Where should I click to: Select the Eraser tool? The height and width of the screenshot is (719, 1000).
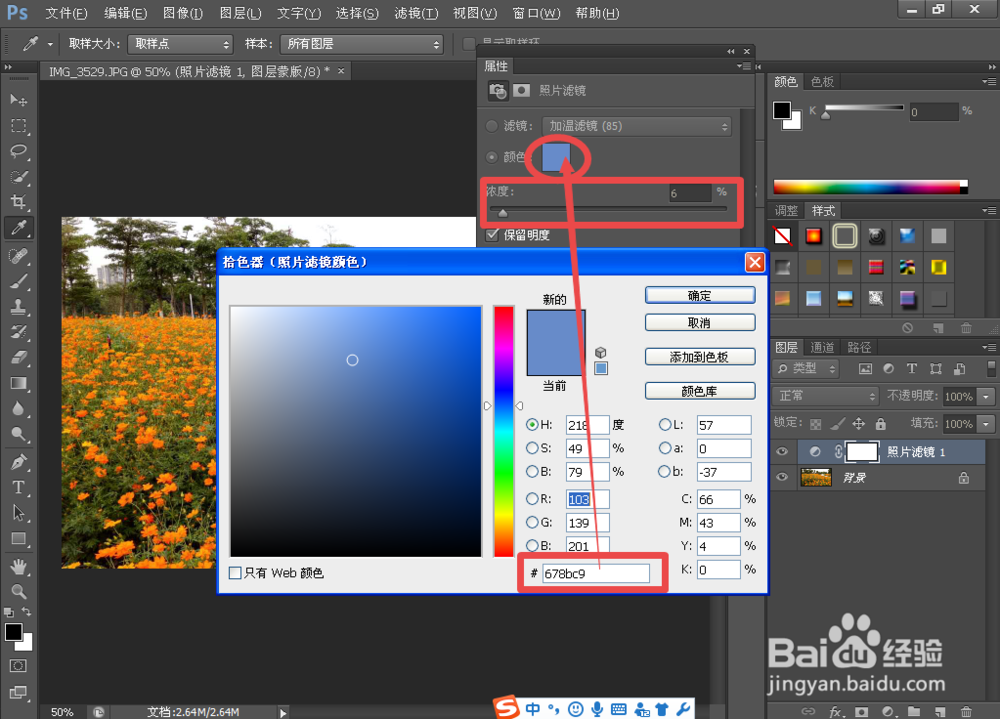point(18,358)
